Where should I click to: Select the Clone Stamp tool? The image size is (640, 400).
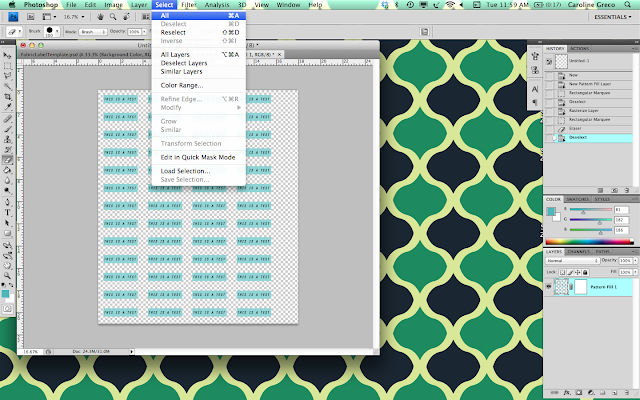click(7, 139)
